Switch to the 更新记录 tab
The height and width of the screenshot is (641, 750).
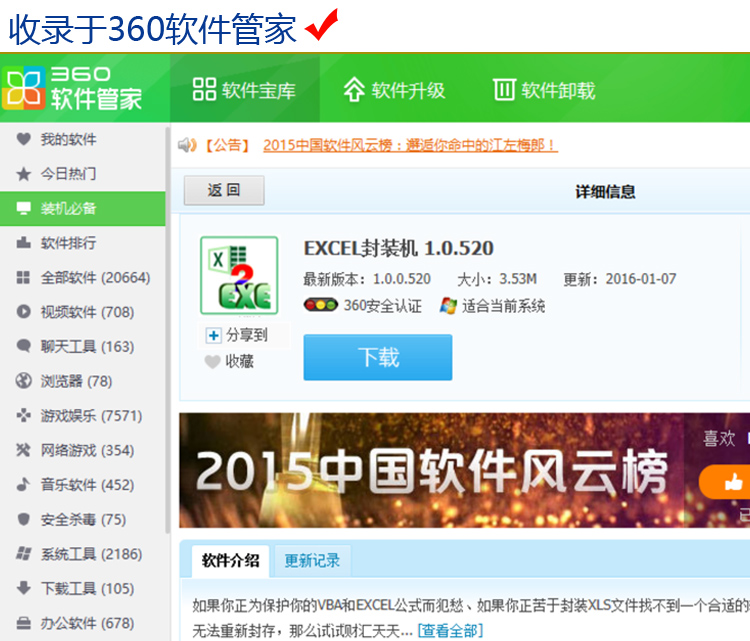point(312,561)
